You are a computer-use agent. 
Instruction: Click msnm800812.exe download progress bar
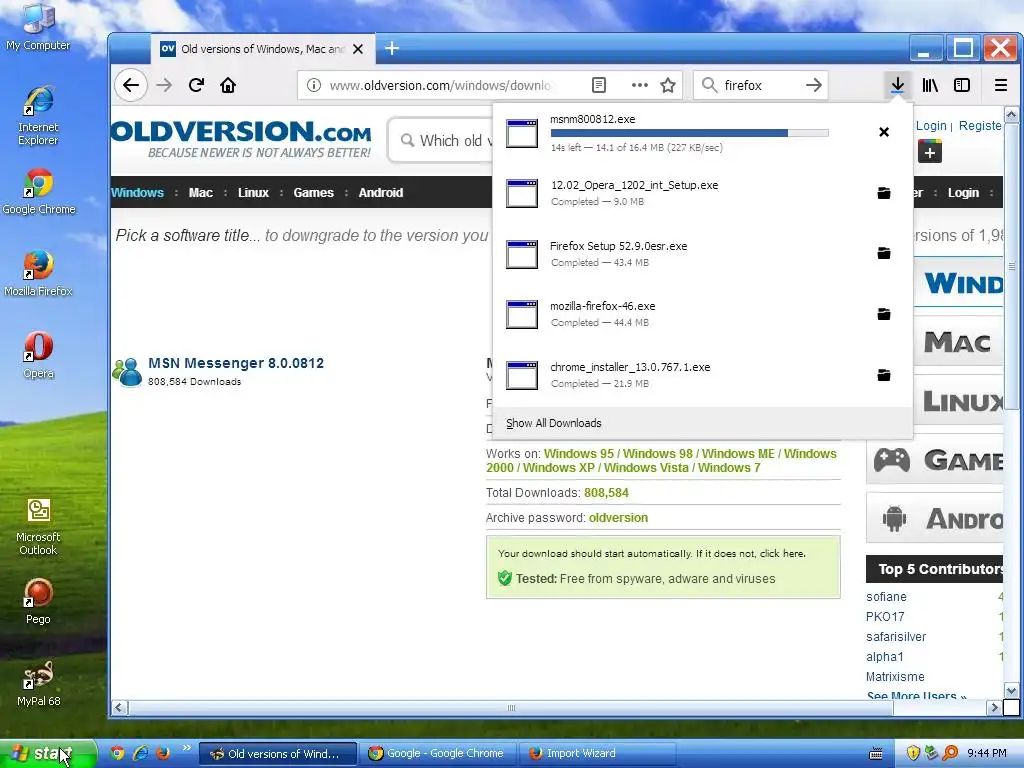point(690,133)
